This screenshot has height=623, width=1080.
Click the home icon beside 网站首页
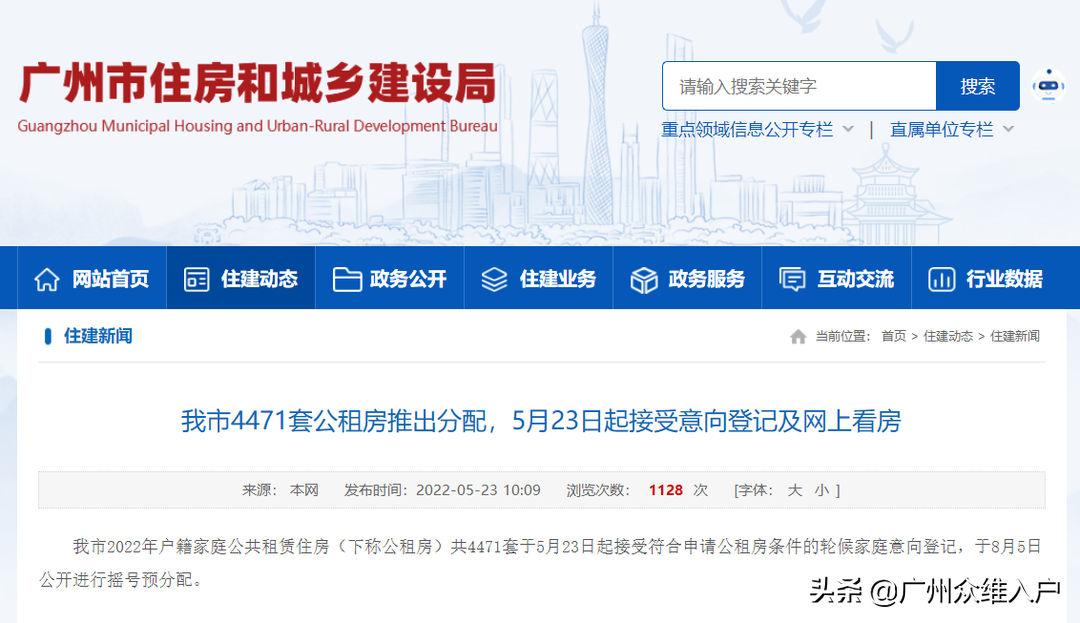coord(47,279)
